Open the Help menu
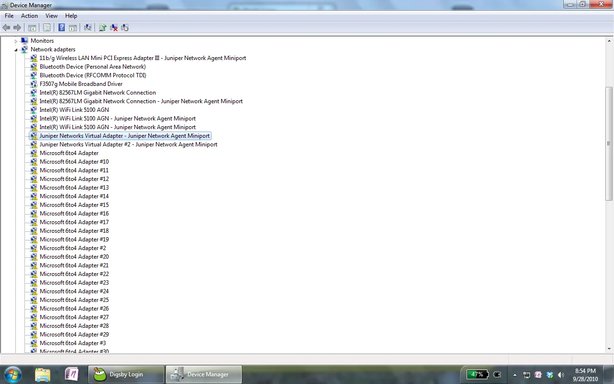The height and width of the screenshot is (384, 614). coord(71,16)
